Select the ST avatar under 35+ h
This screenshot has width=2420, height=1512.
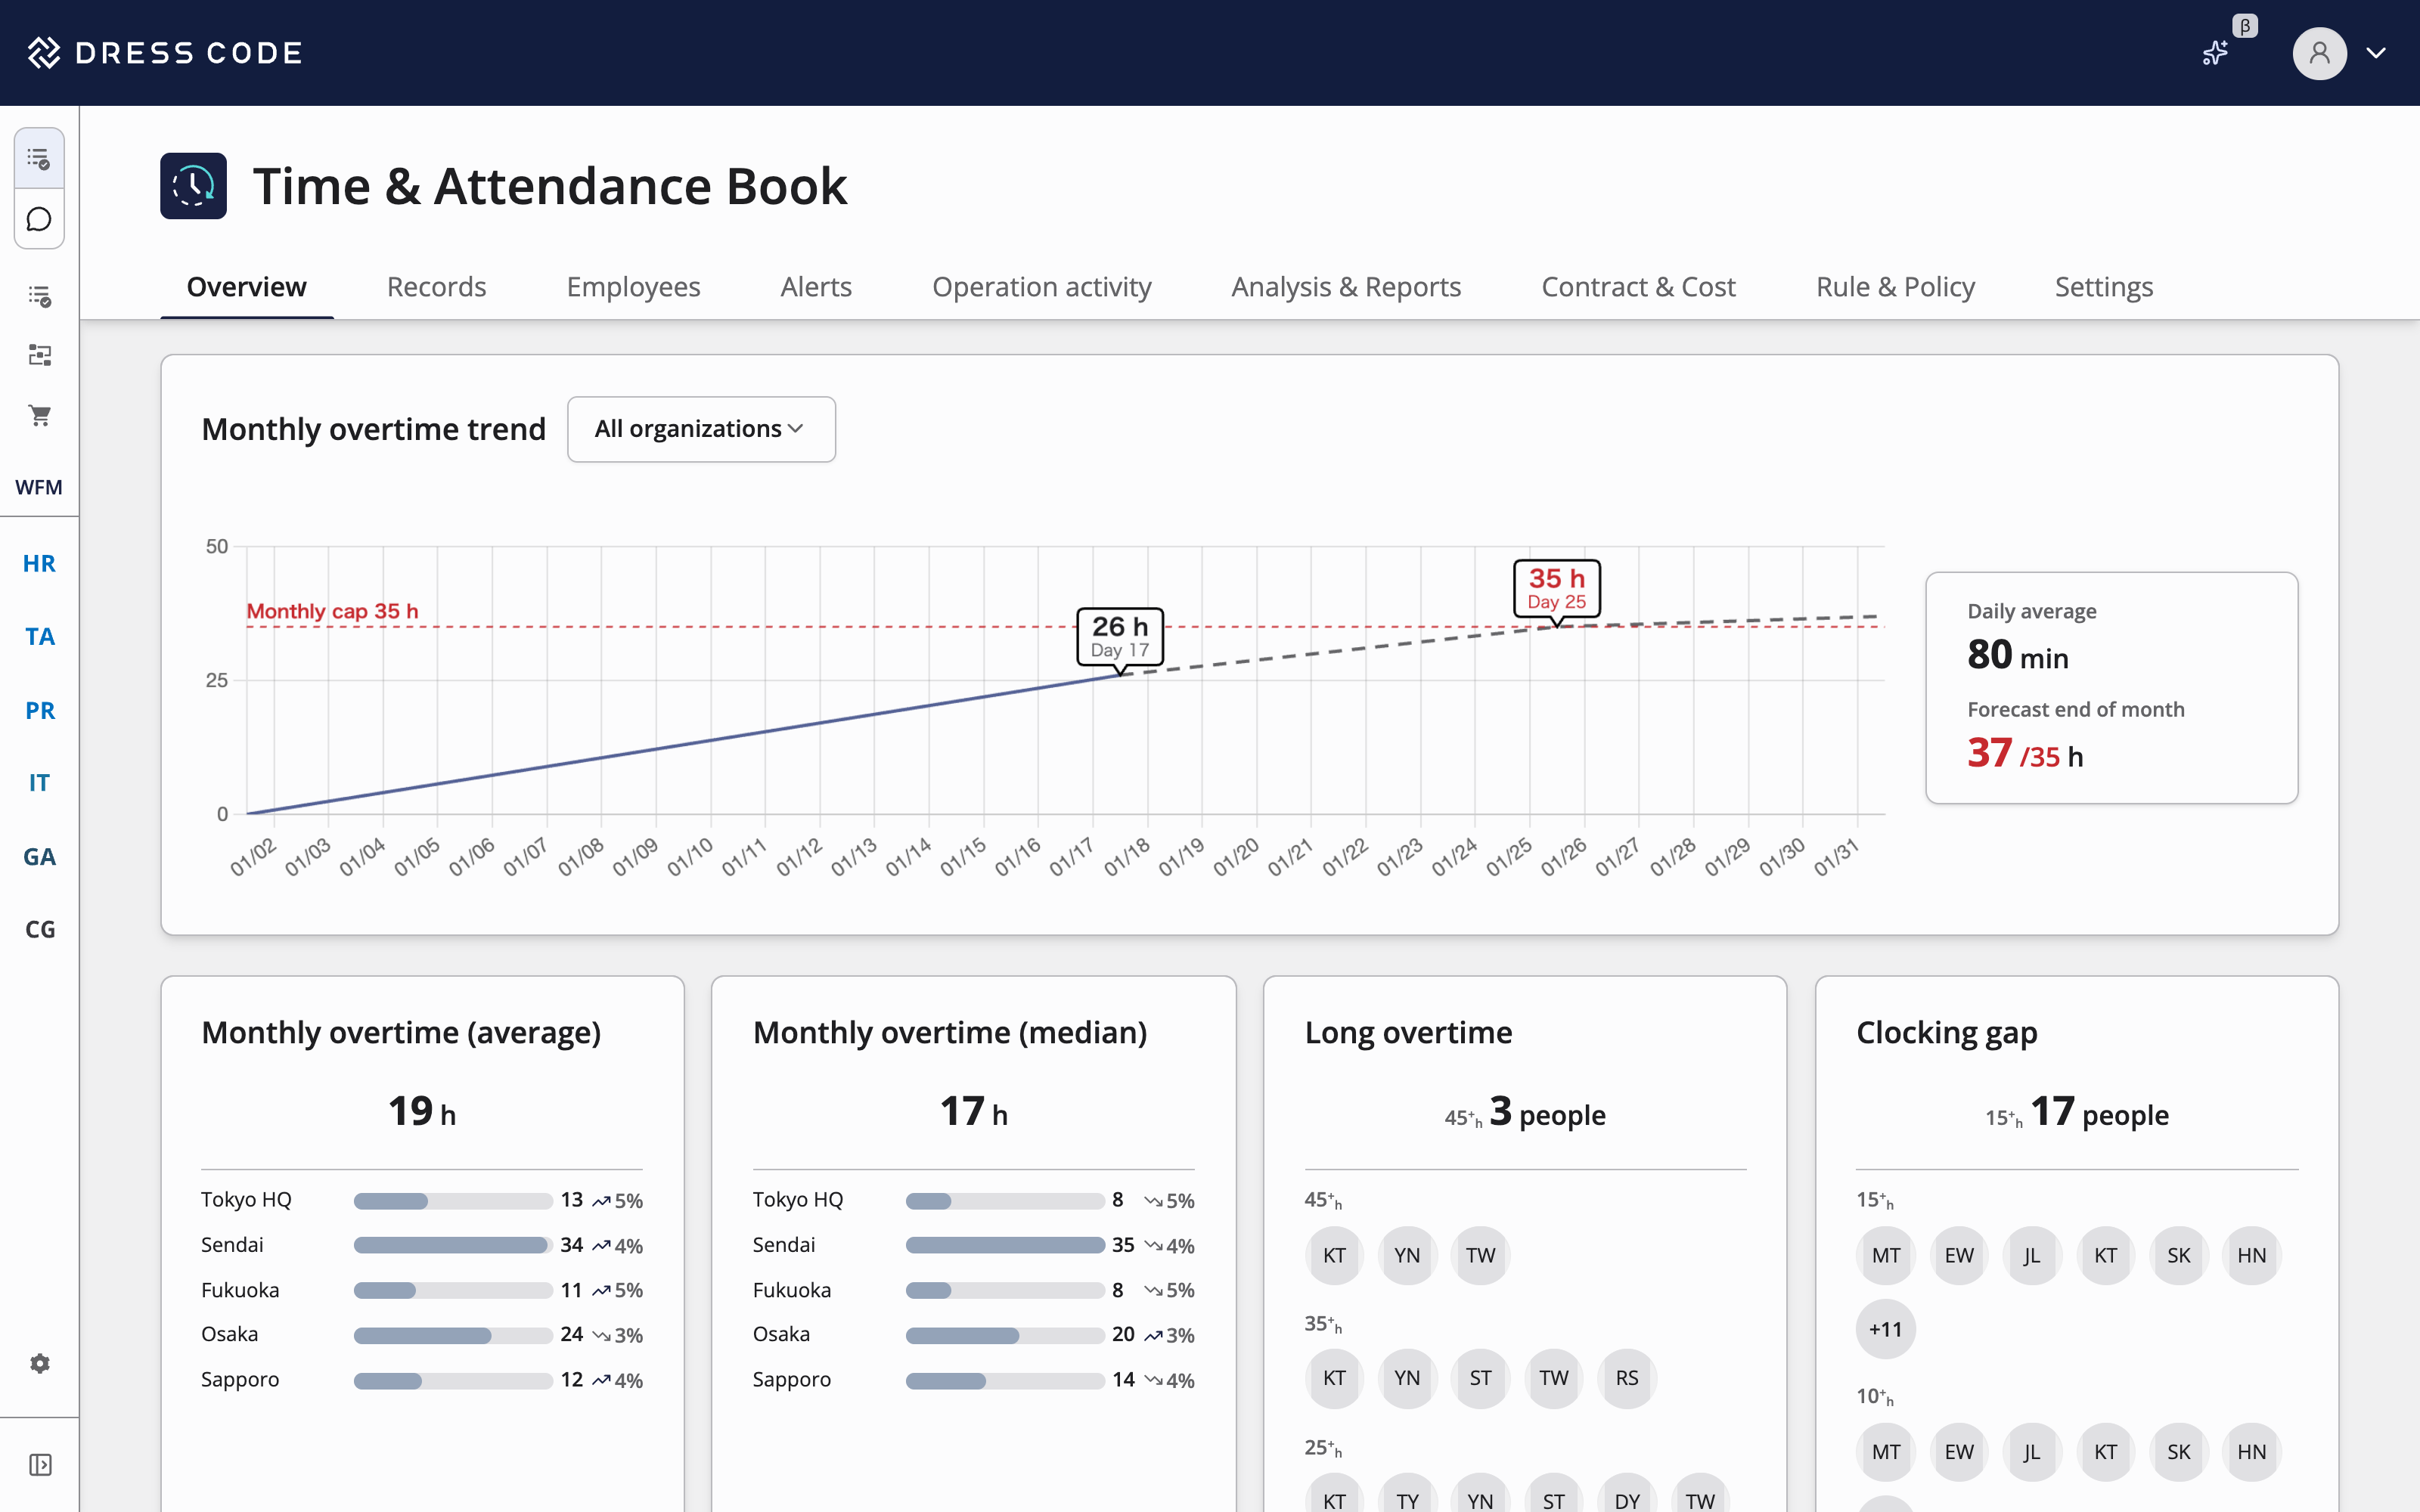1480,1378
